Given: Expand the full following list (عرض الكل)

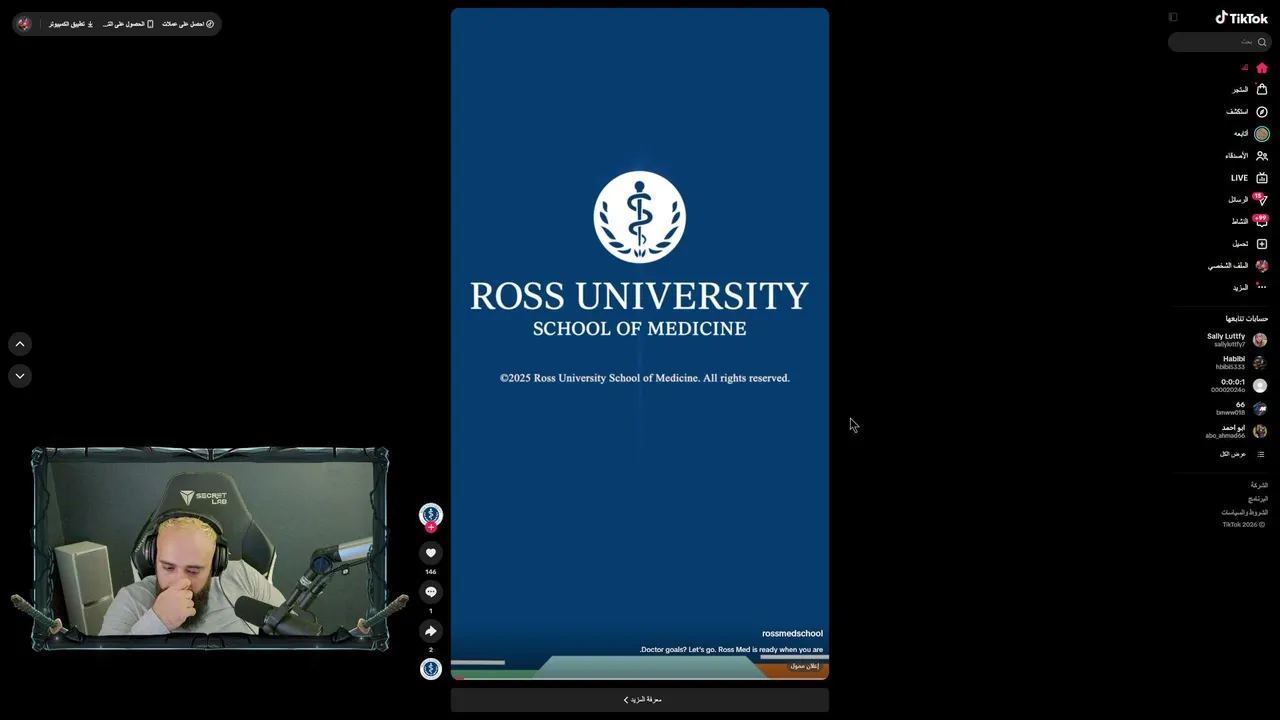Looking at the screenshot, I should point(1242,454).
